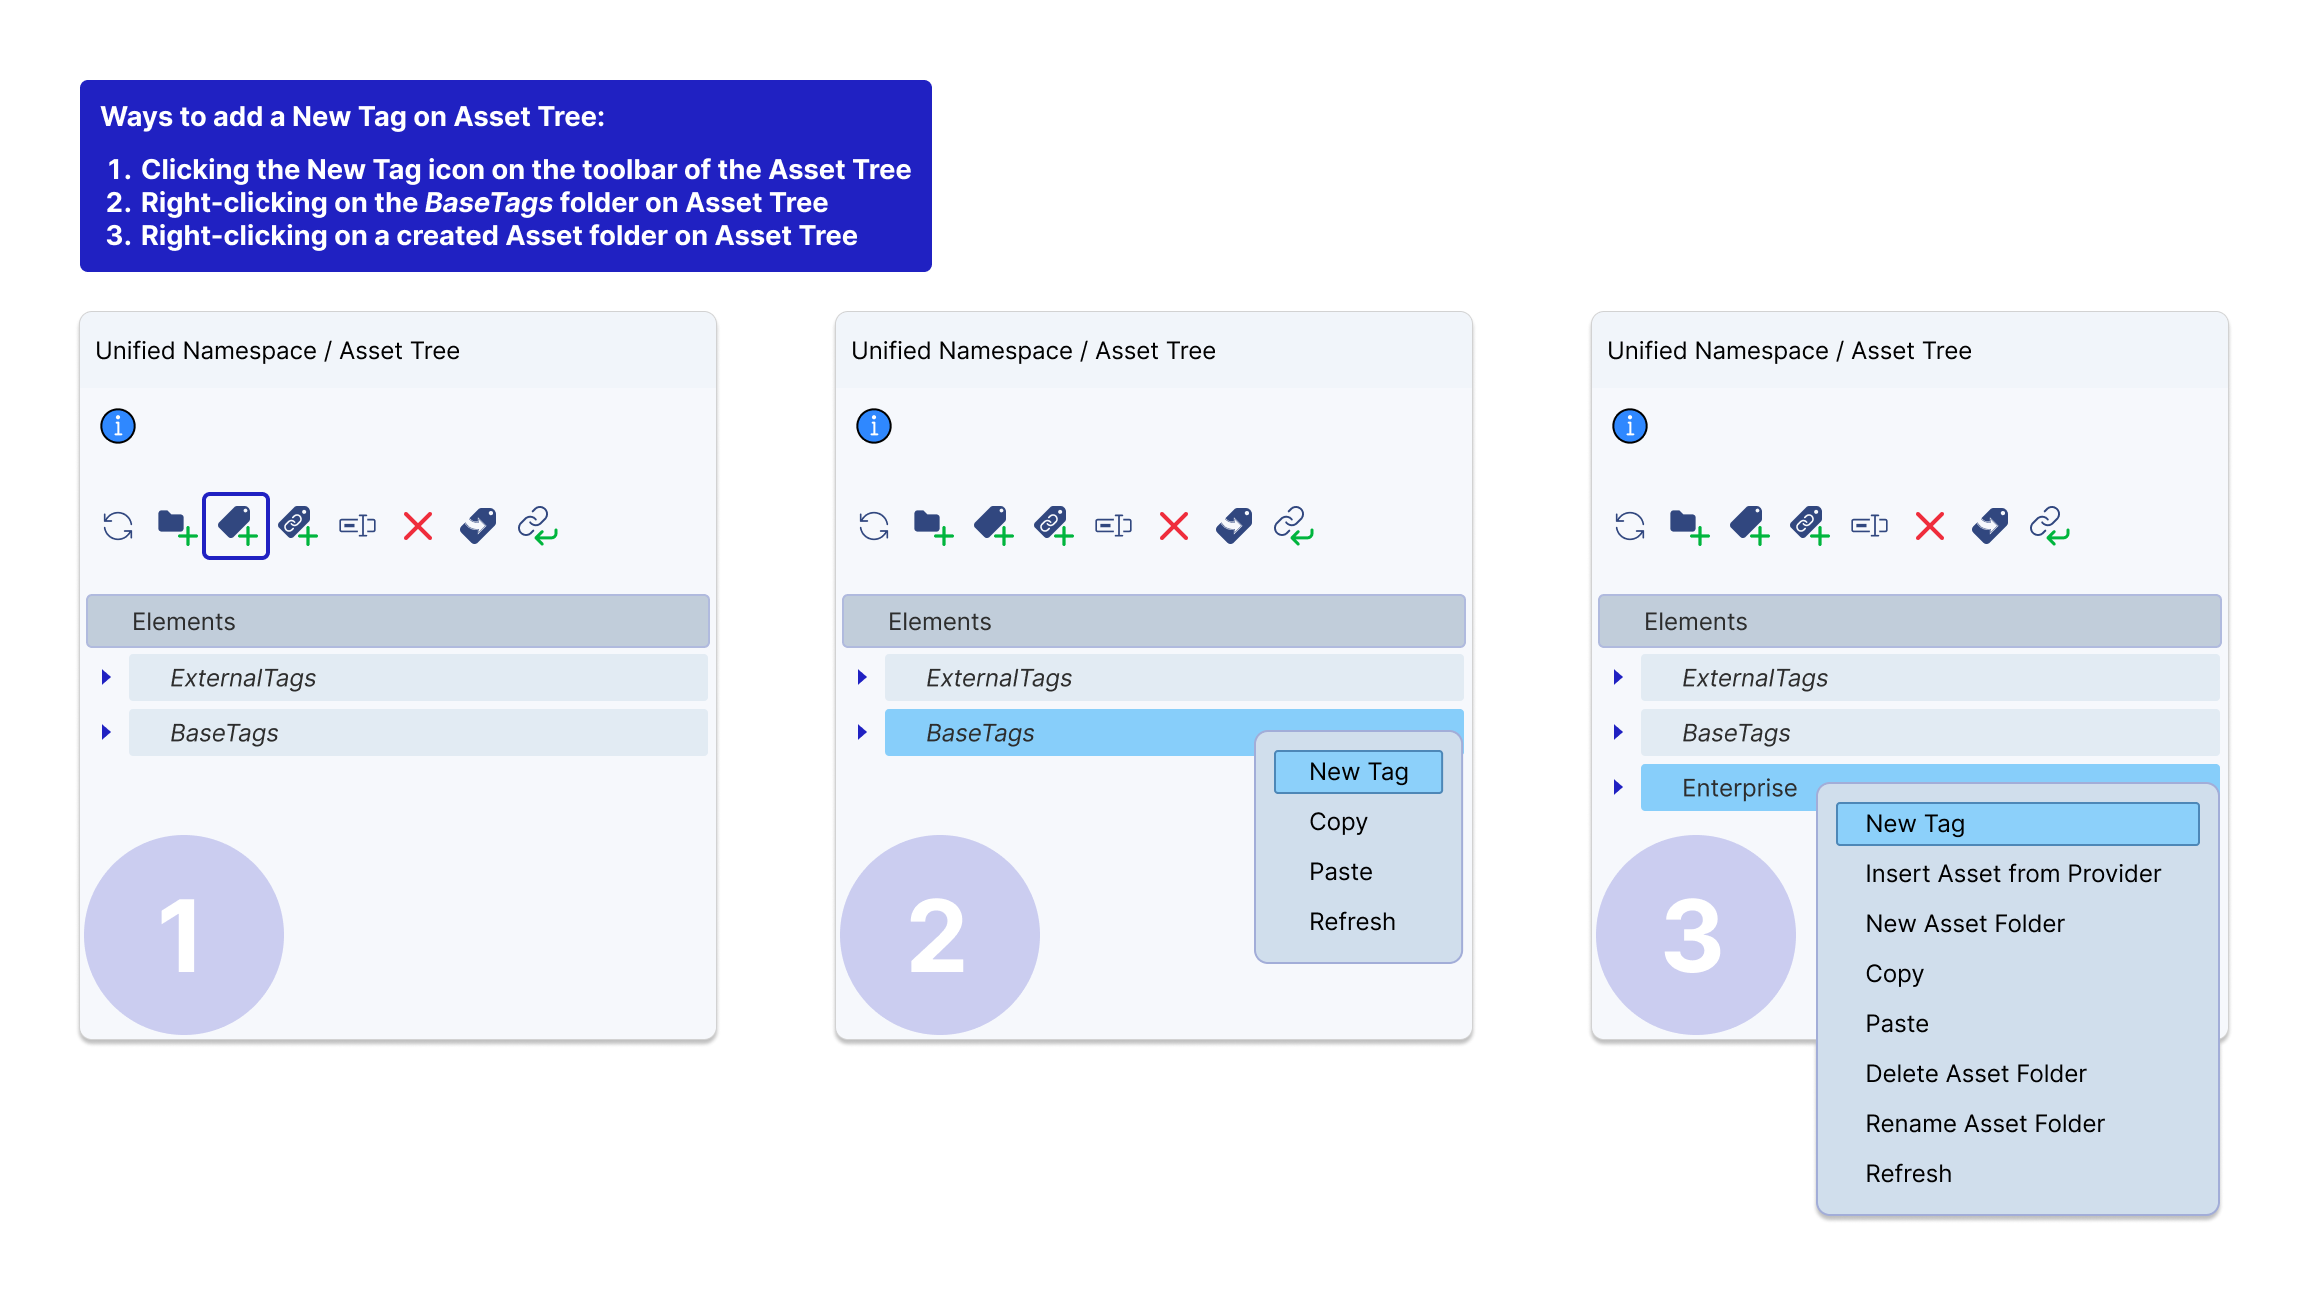Screen dimensions: 2308x1294
Task: Click red delete X in panel 3 toolbar
Action: coord(1929,525)
